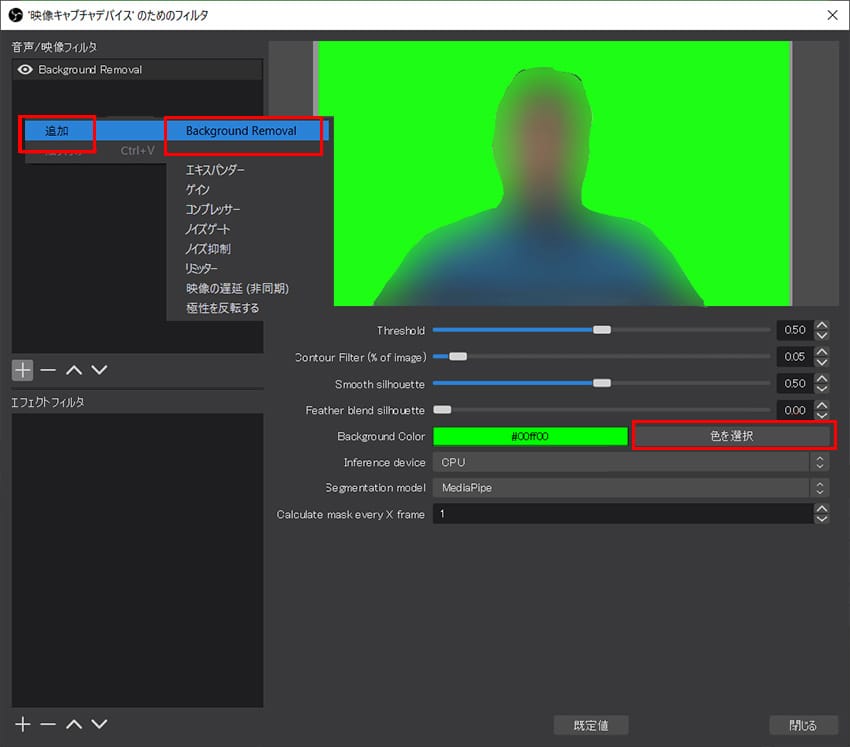850x747 pixels.
Task: Move audio/video filter up with arrow icon
Action: tap(73, 369)
